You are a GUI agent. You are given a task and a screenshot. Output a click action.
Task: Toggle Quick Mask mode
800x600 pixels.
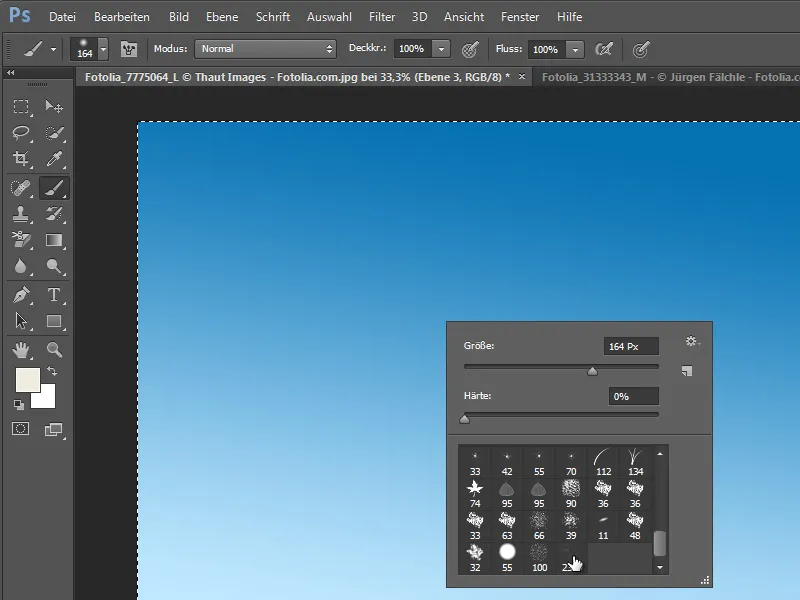coord(21,429)
